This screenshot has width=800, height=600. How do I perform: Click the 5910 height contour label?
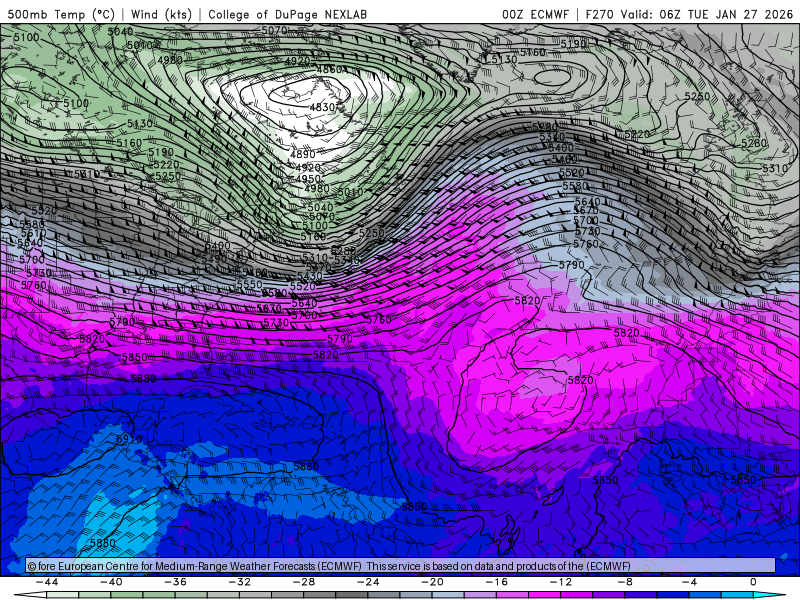coord(129,439)
